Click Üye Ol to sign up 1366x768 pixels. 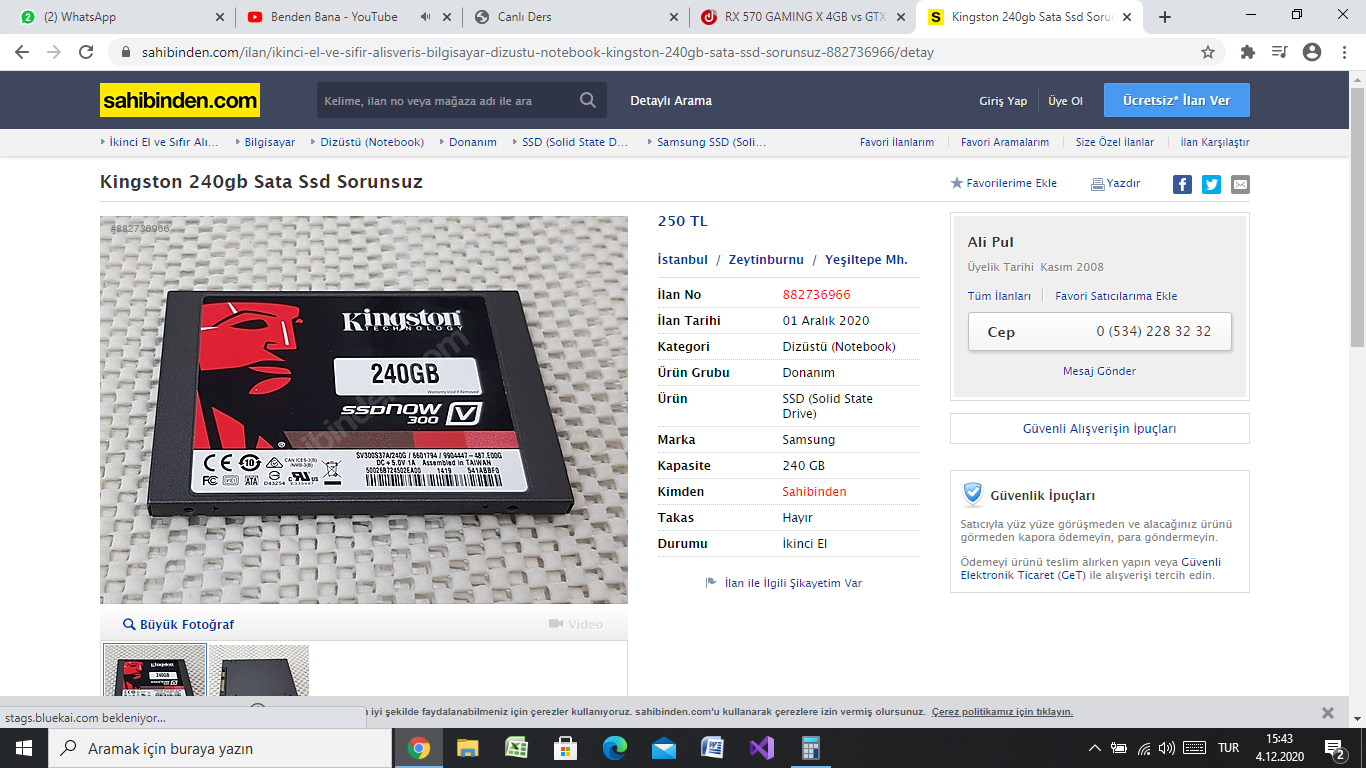pyautogui.click(x=1065, y=101)
